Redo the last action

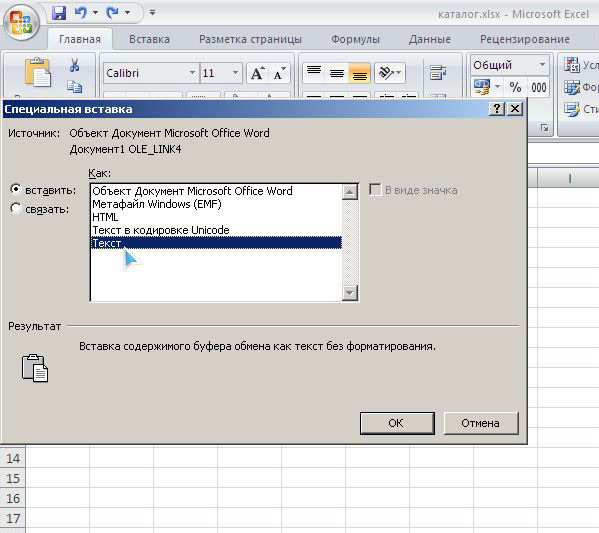112,13
